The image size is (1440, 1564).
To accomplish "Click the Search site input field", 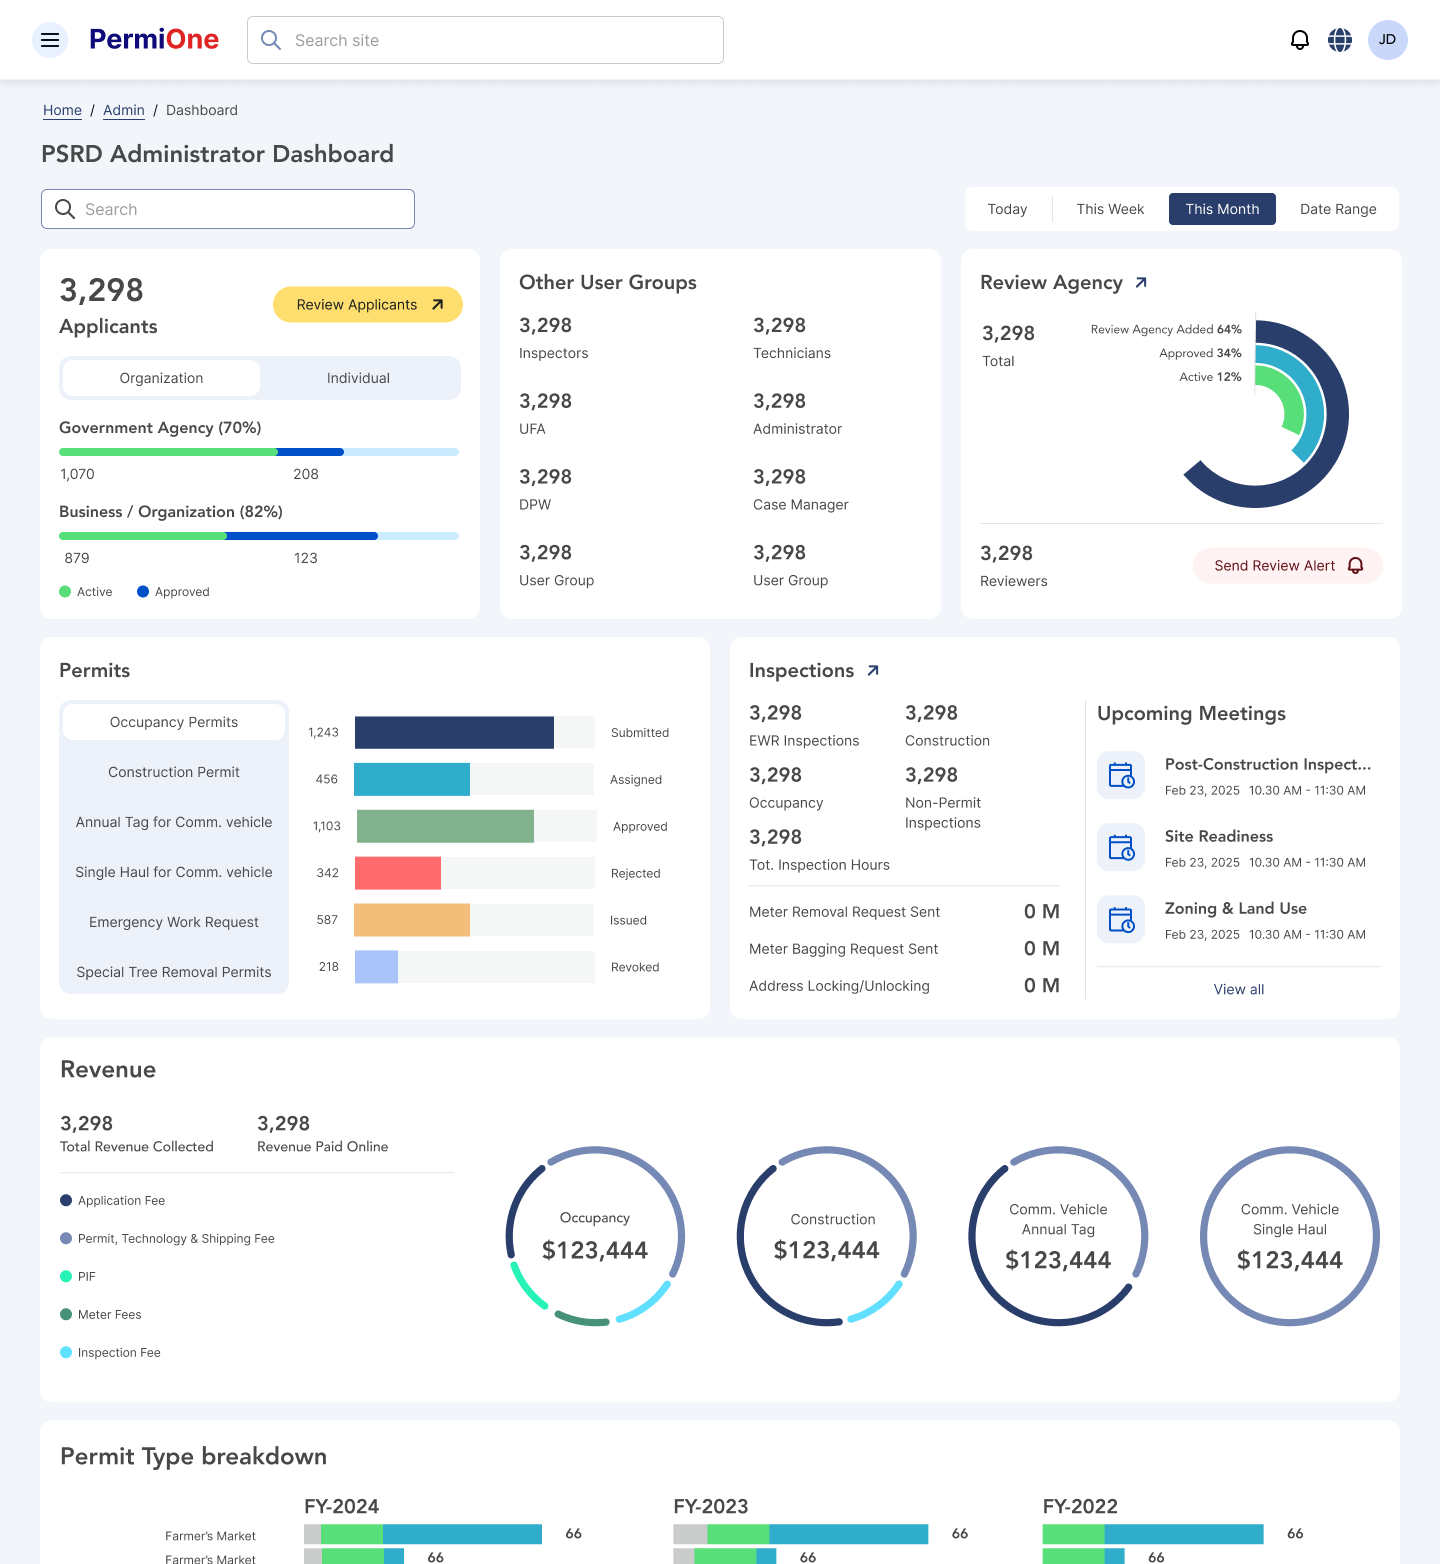I will click(x=485, y=40).
